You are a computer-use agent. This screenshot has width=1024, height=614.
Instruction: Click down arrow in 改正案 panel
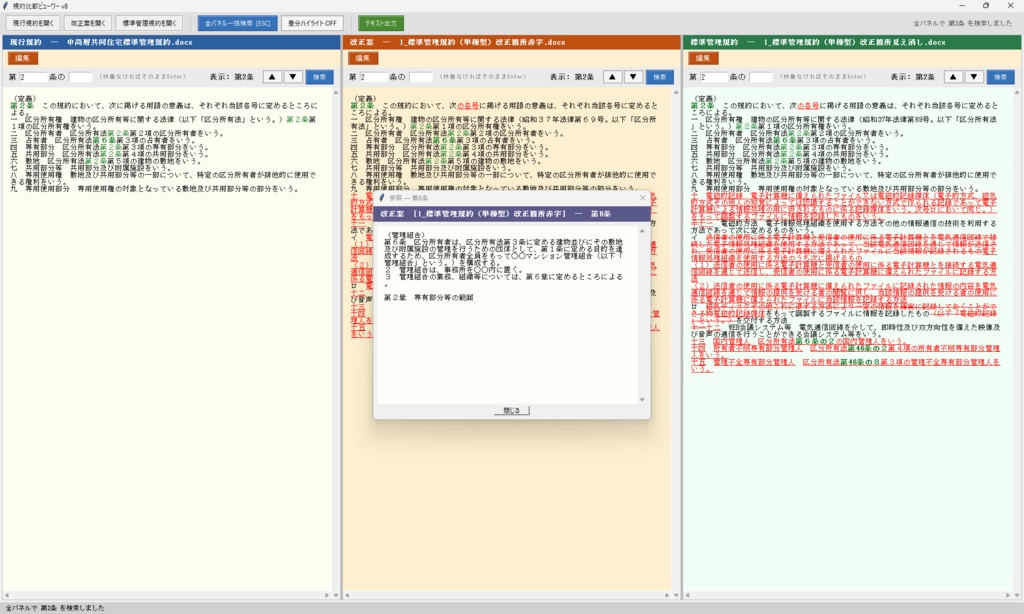[633, 77]
